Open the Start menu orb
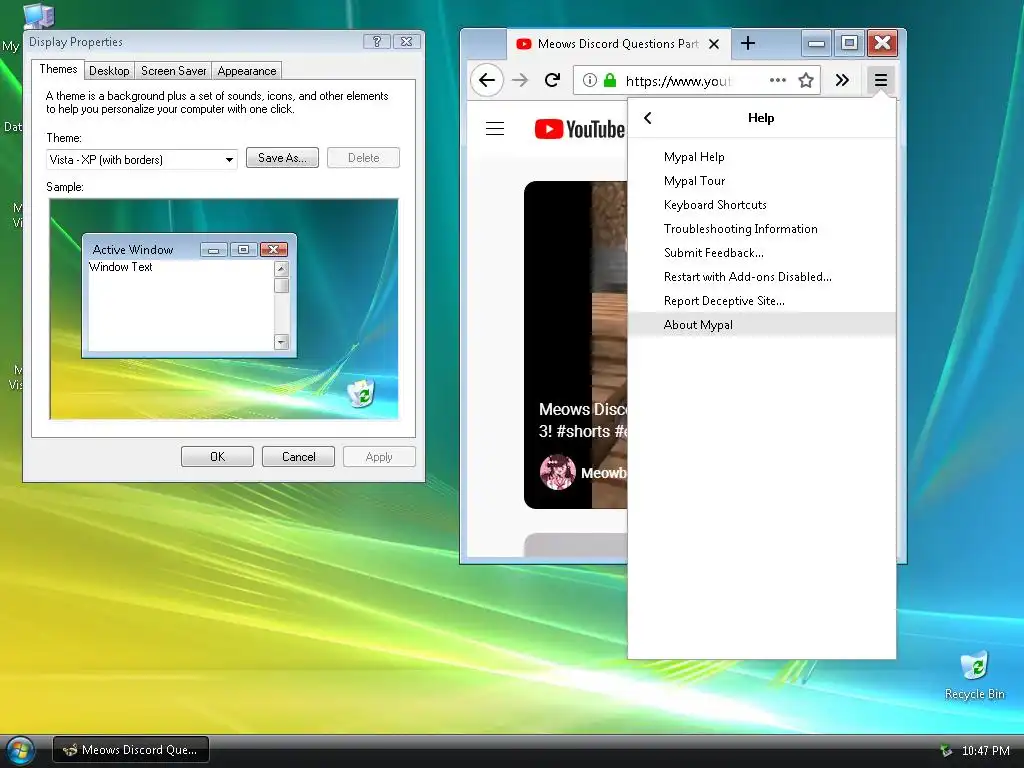The height and width of the screenshot is (768, 1024). tap(19, 751)
